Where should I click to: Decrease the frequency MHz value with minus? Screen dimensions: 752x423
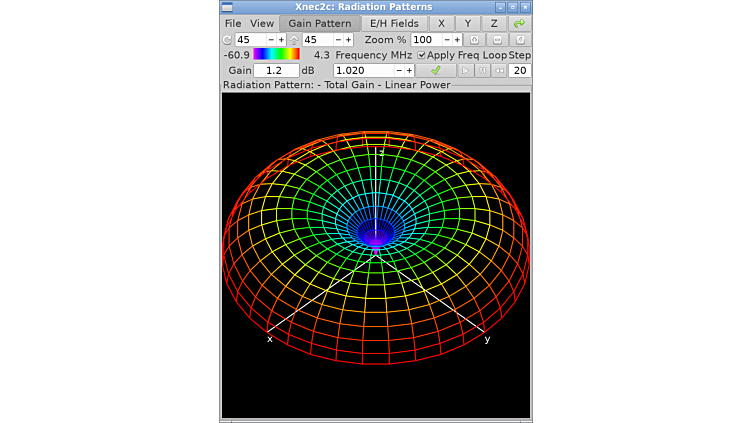coord(399,71)
